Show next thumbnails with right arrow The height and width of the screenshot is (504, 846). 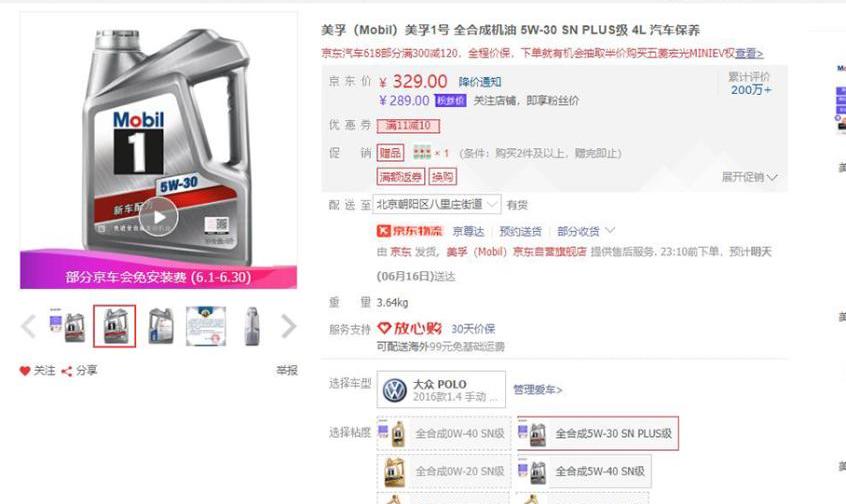(x=289, y=326)
